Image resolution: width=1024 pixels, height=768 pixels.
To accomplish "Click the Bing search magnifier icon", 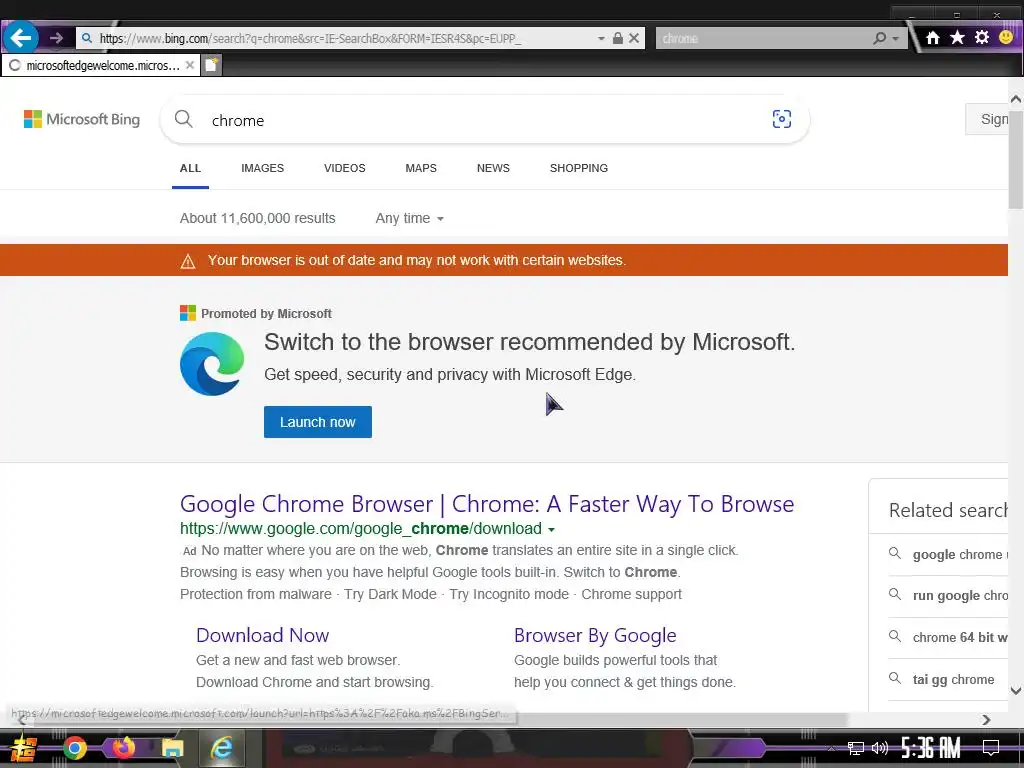I will 184,119.
